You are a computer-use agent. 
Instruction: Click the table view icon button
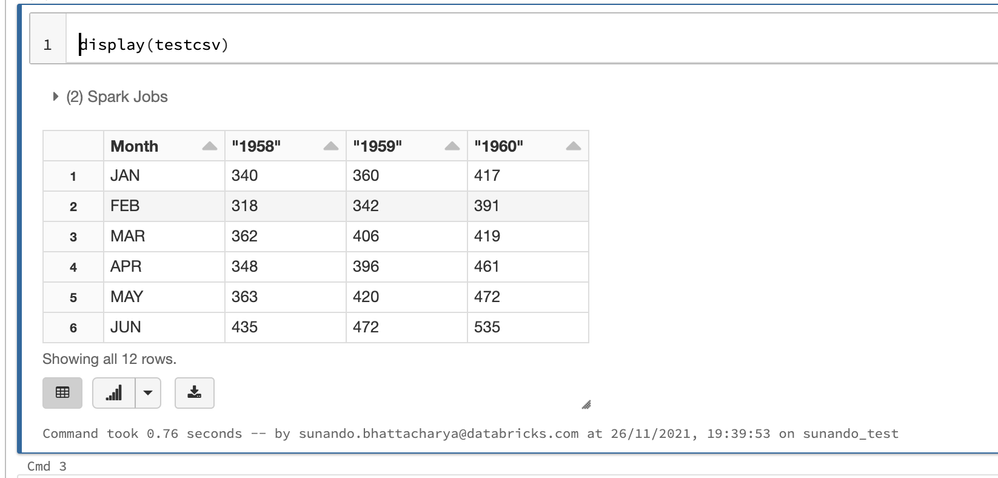[x=62, y=393]
